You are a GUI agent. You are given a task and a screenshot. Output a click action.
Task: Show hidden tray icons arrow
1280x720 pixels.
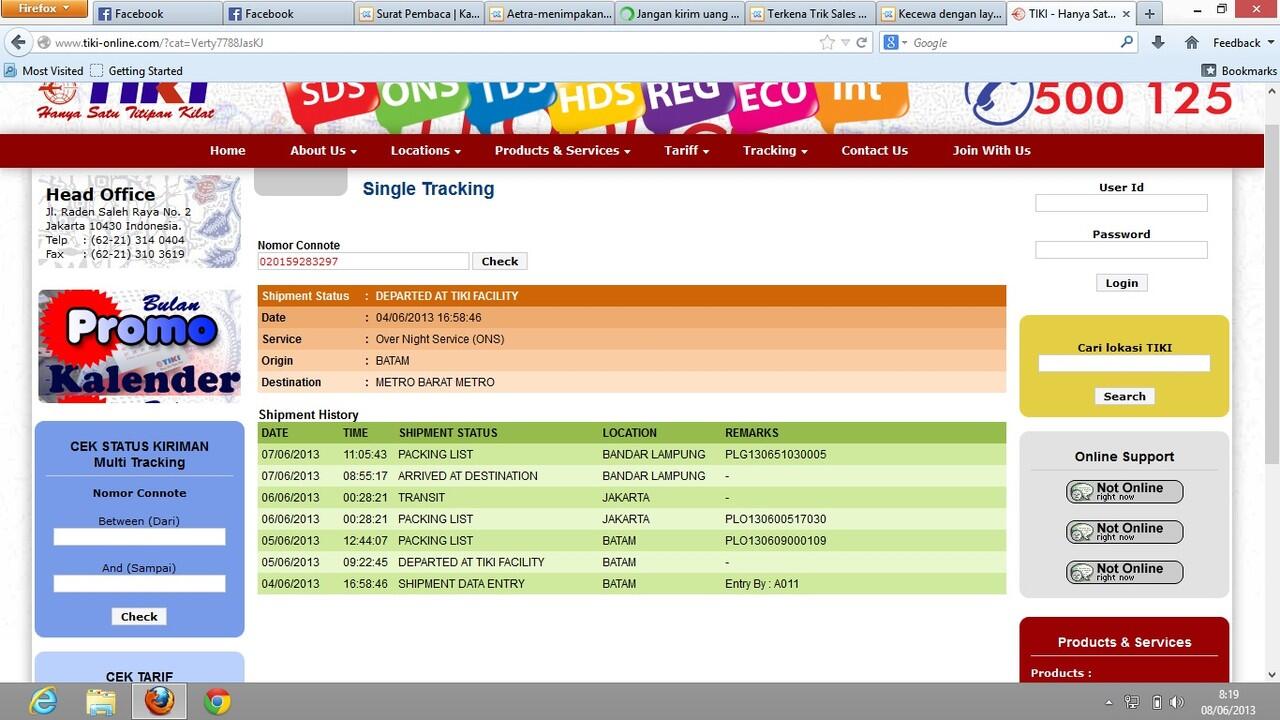pos(1108,702)
